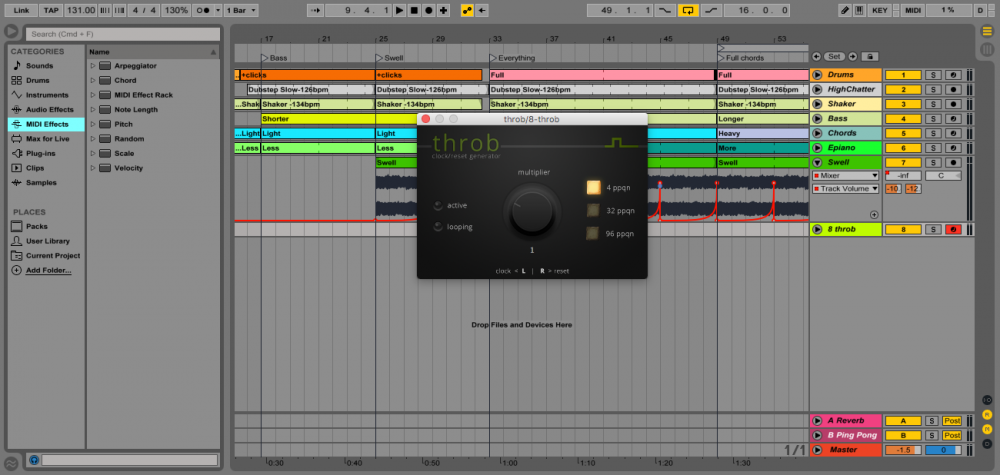Select the Drums category

(x=38, y=80)
